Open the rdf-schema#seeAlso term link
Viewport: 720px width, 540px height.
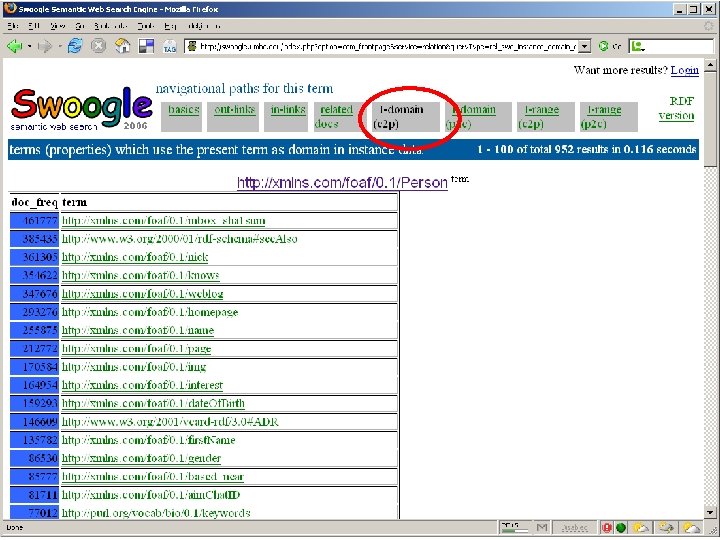click(180, 239)
